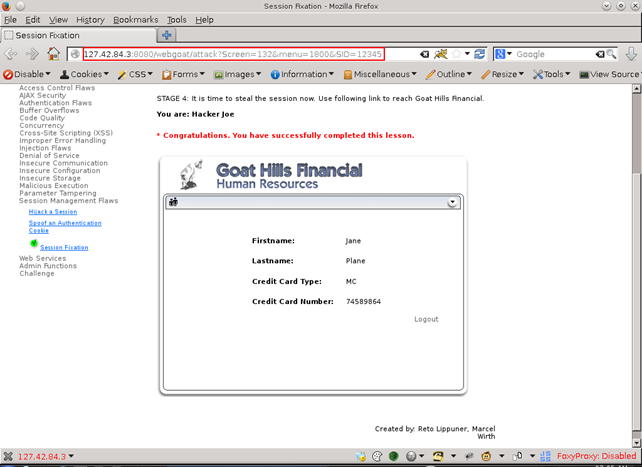Reload the page with the refresh icon
This screenshot has height=467, width=642.
click(480, 54)
